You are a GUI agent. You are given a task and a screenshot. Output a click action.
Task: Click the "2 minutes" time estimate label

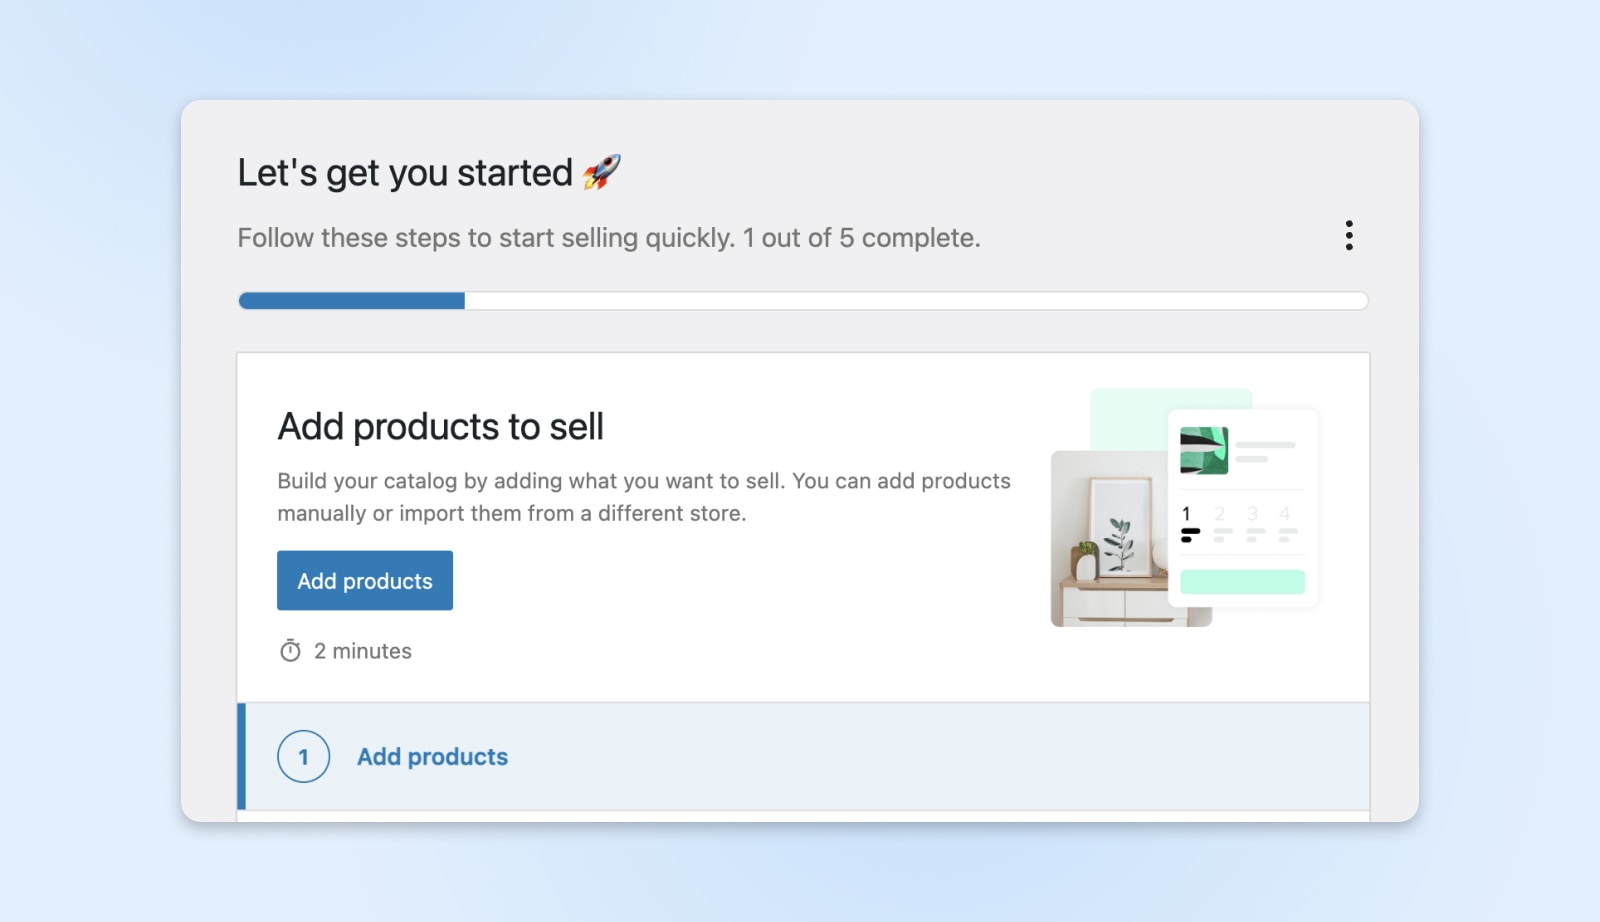362,651
